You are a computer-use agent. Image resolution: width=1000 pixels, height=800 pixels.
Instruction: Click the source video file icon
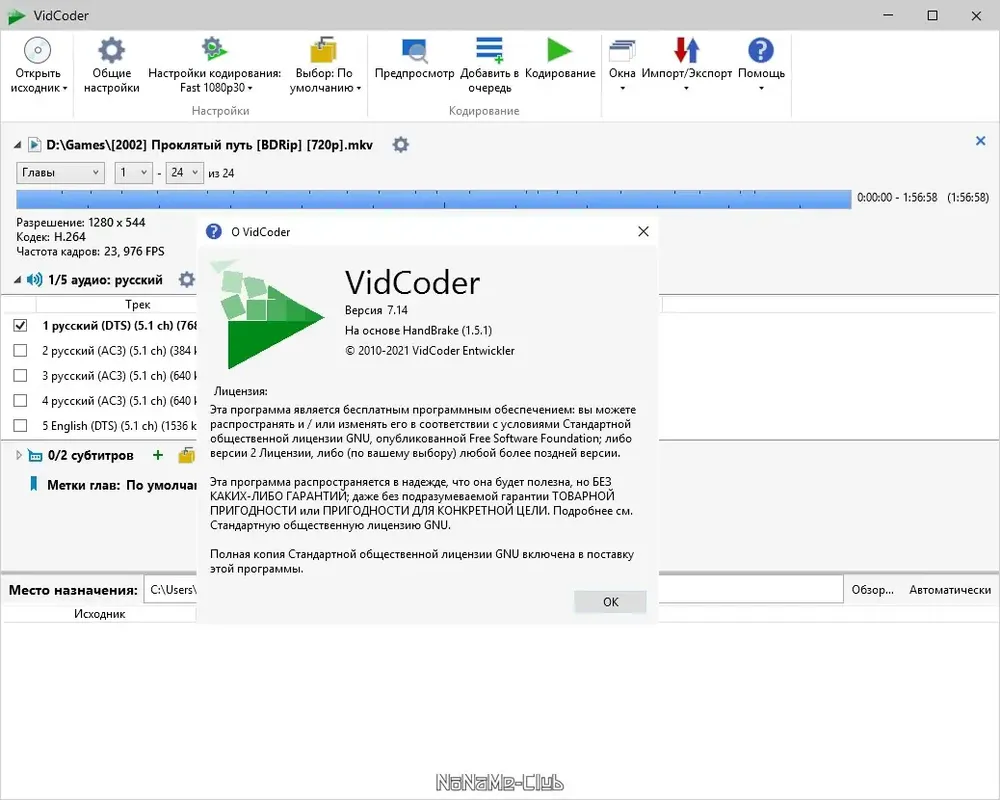pos(34,145)
